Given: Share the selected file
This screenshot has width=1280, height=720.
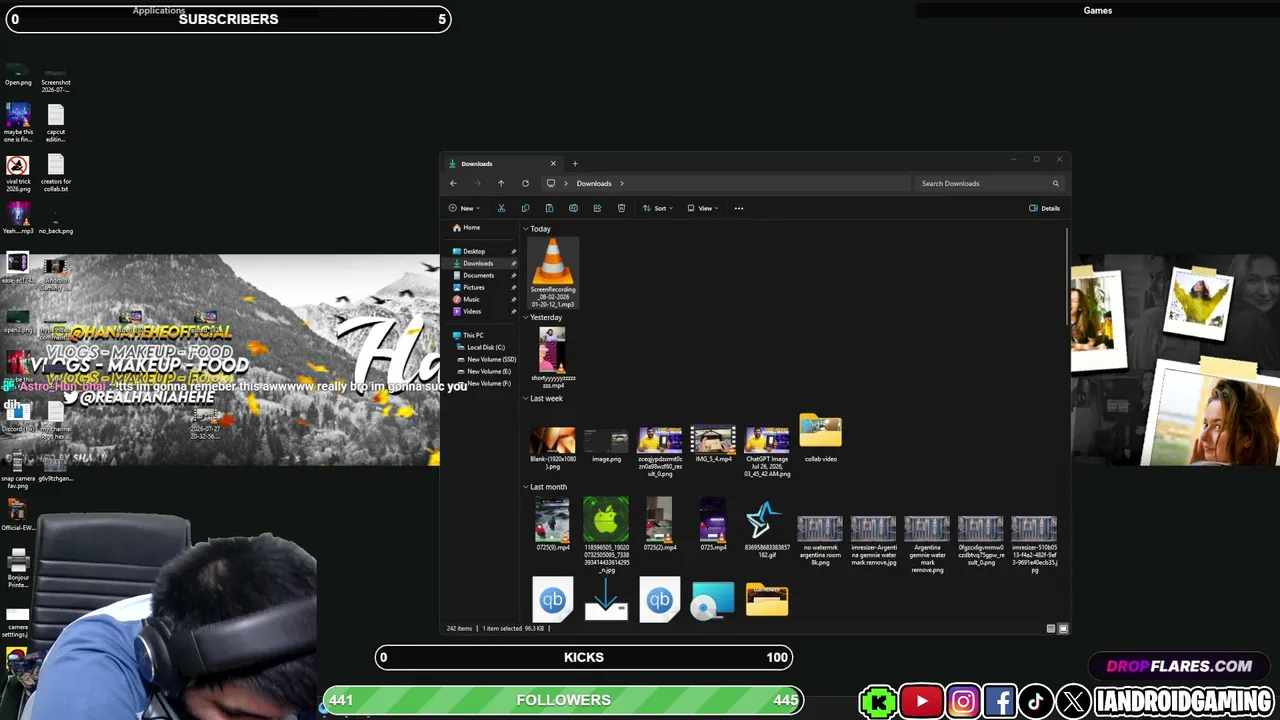Looking at the screenshot, I should click(x=597, y=208).
